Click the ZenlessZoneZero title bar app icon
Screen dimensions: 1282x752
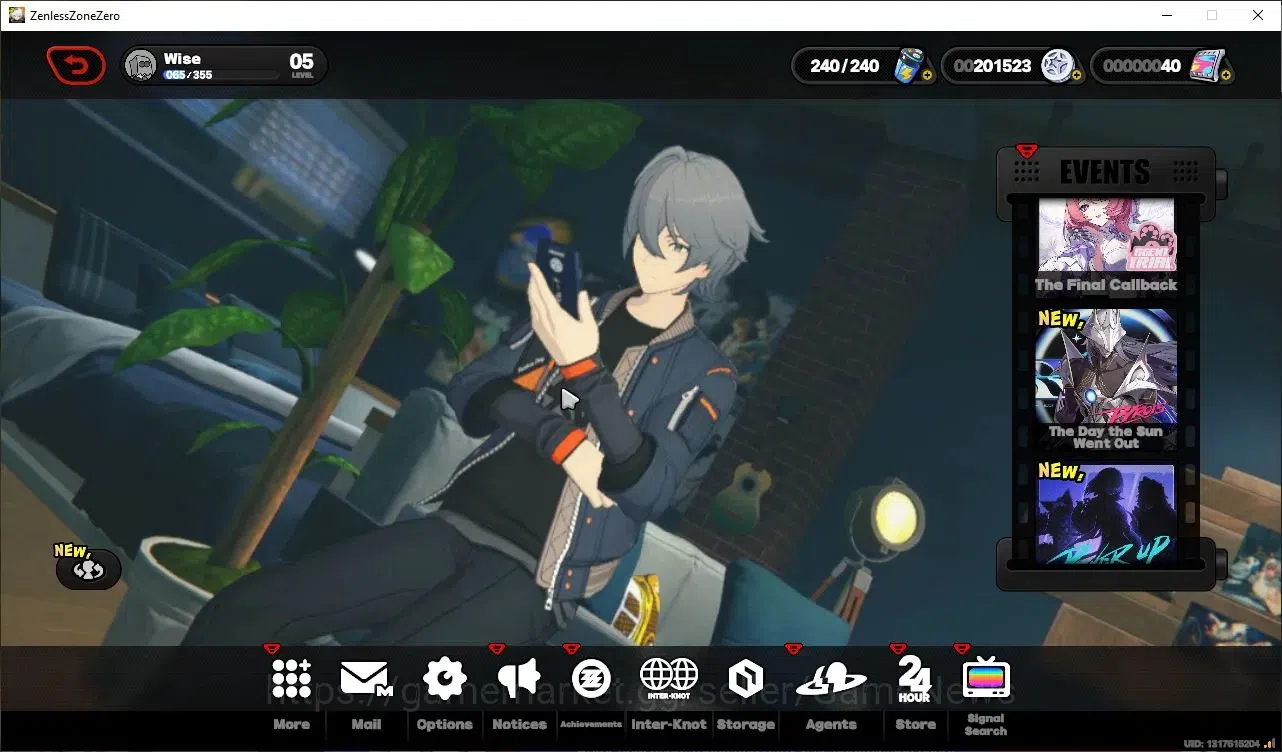point(17,15)
